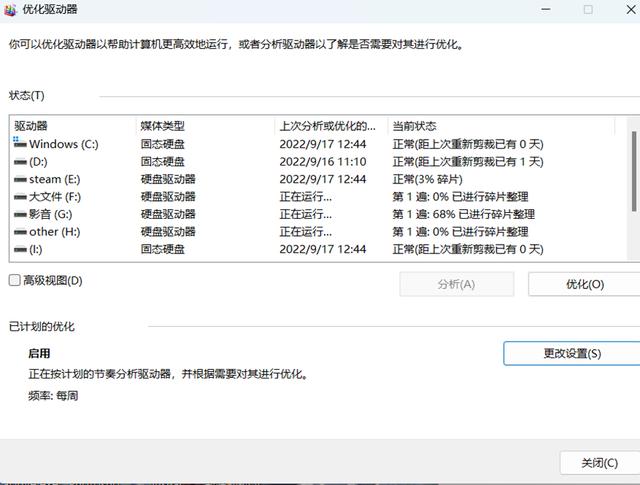Image resolution: width=640 pixels, height=485 pixels.
Task: Select the Windows (C:) row label
Action: 64,144
